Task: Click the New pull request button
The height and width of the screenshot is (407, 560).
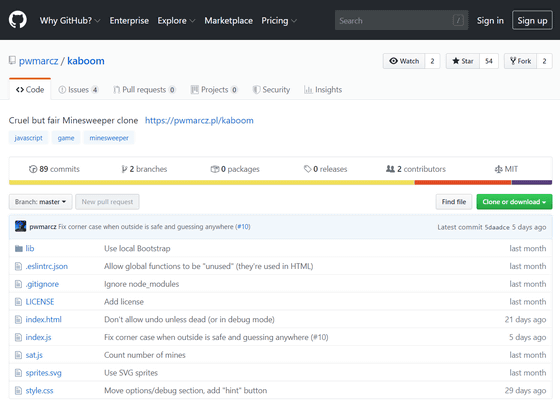Action: (x=107, y=202)
